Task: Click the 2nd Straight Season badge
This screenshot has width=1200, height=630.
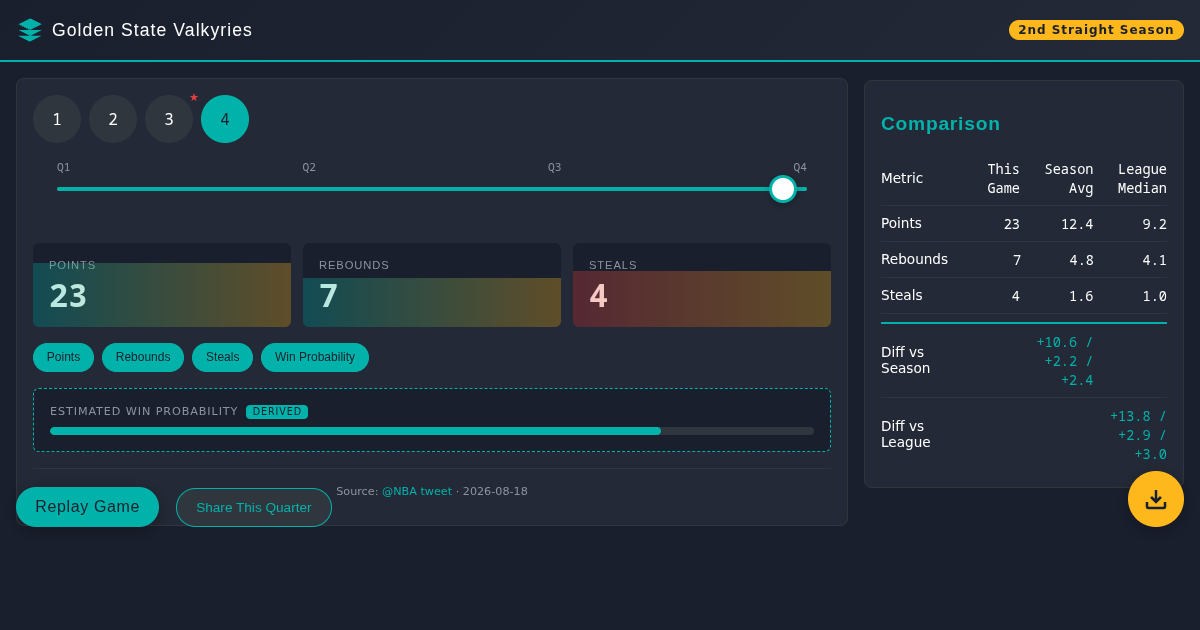Action: pyautogui.click(x=1096, y=30)
